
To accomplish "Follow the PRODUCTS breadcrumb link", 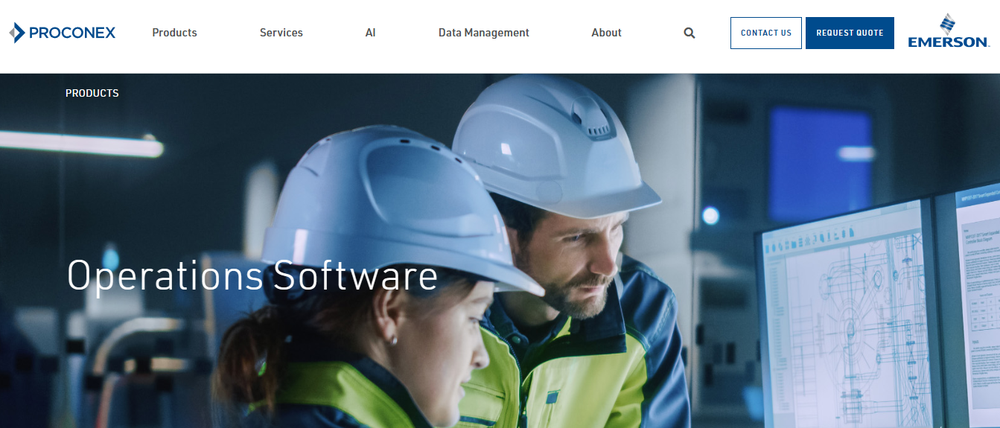I will click(x=92, y=93).
